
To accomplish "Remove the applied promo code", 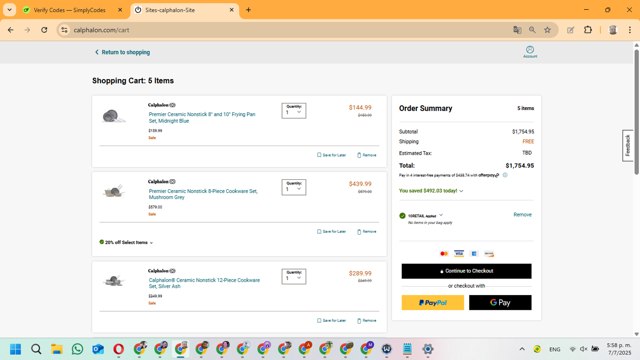I will click(x=522, y=214).
